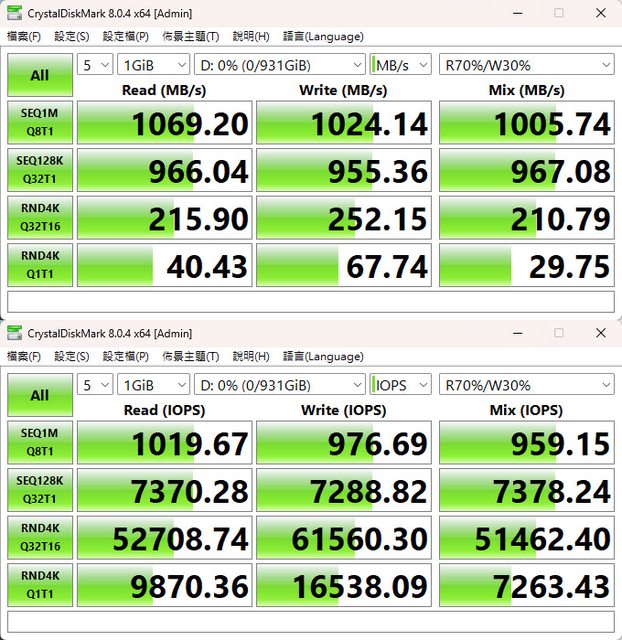Open the 檔案(F) menu in the top window

tap(25, 36)
